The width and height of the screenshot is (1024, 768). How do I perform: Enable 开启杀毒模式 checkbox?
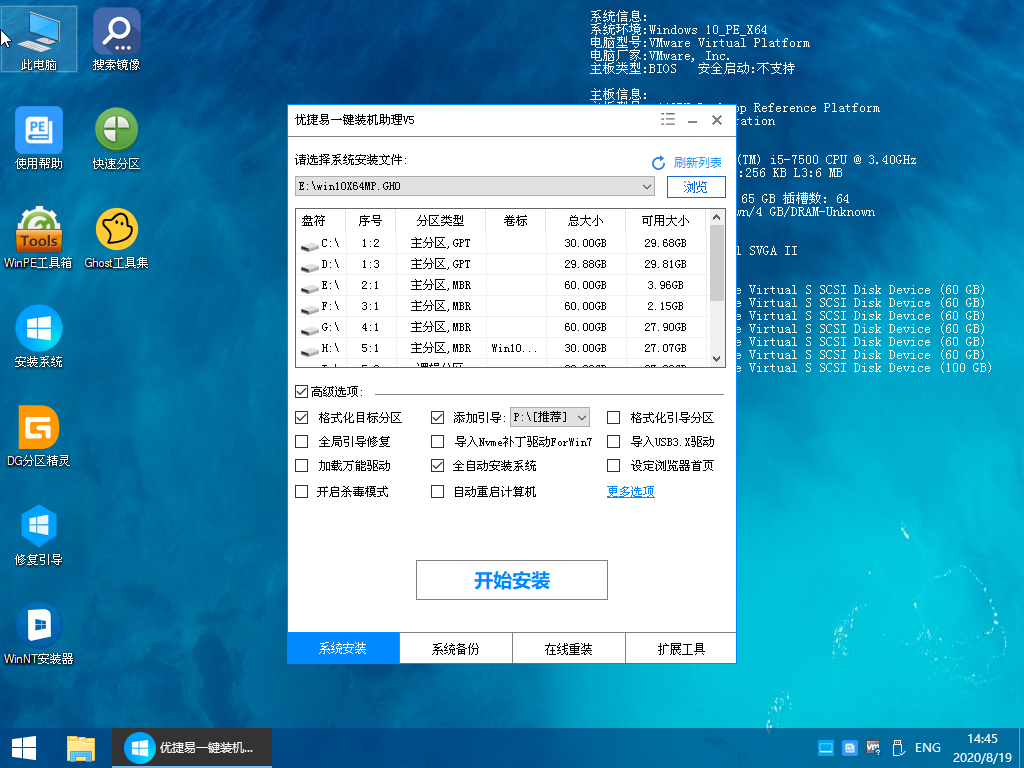coord(302,491)
